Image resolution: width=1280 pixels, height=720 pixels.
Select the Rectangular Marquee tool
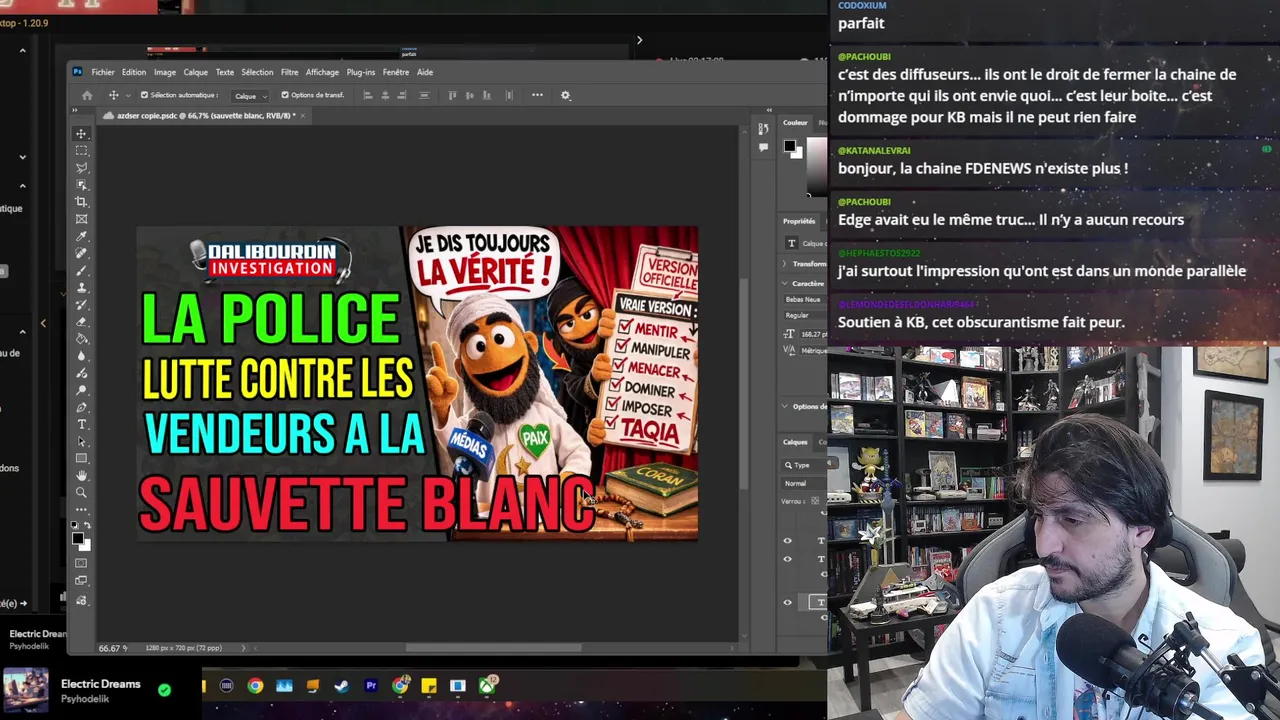(x=82, y=150)
